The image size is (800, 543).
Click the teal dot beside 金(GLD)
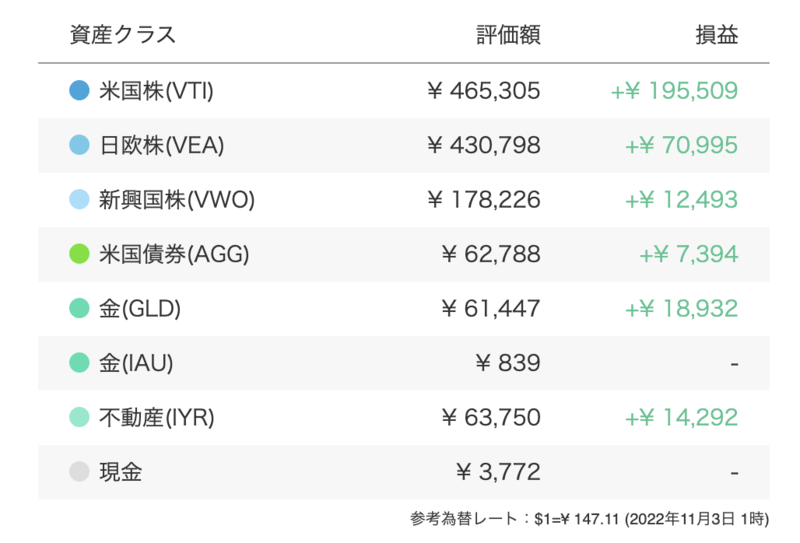[x=79, y=308]
